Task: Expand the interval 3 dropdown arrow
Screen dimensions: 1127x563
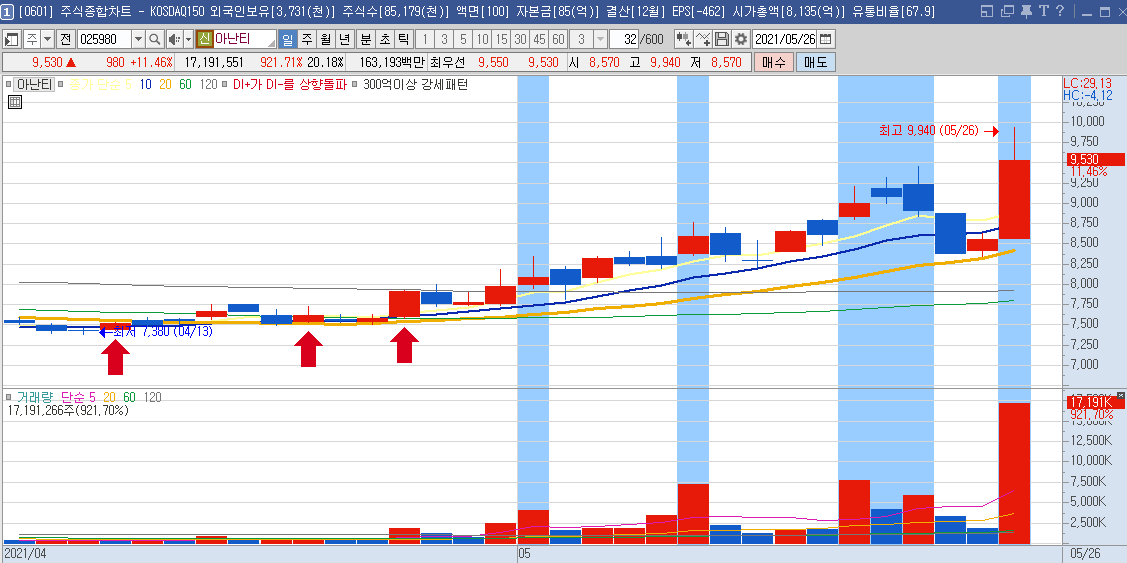Action: [600, 39]
